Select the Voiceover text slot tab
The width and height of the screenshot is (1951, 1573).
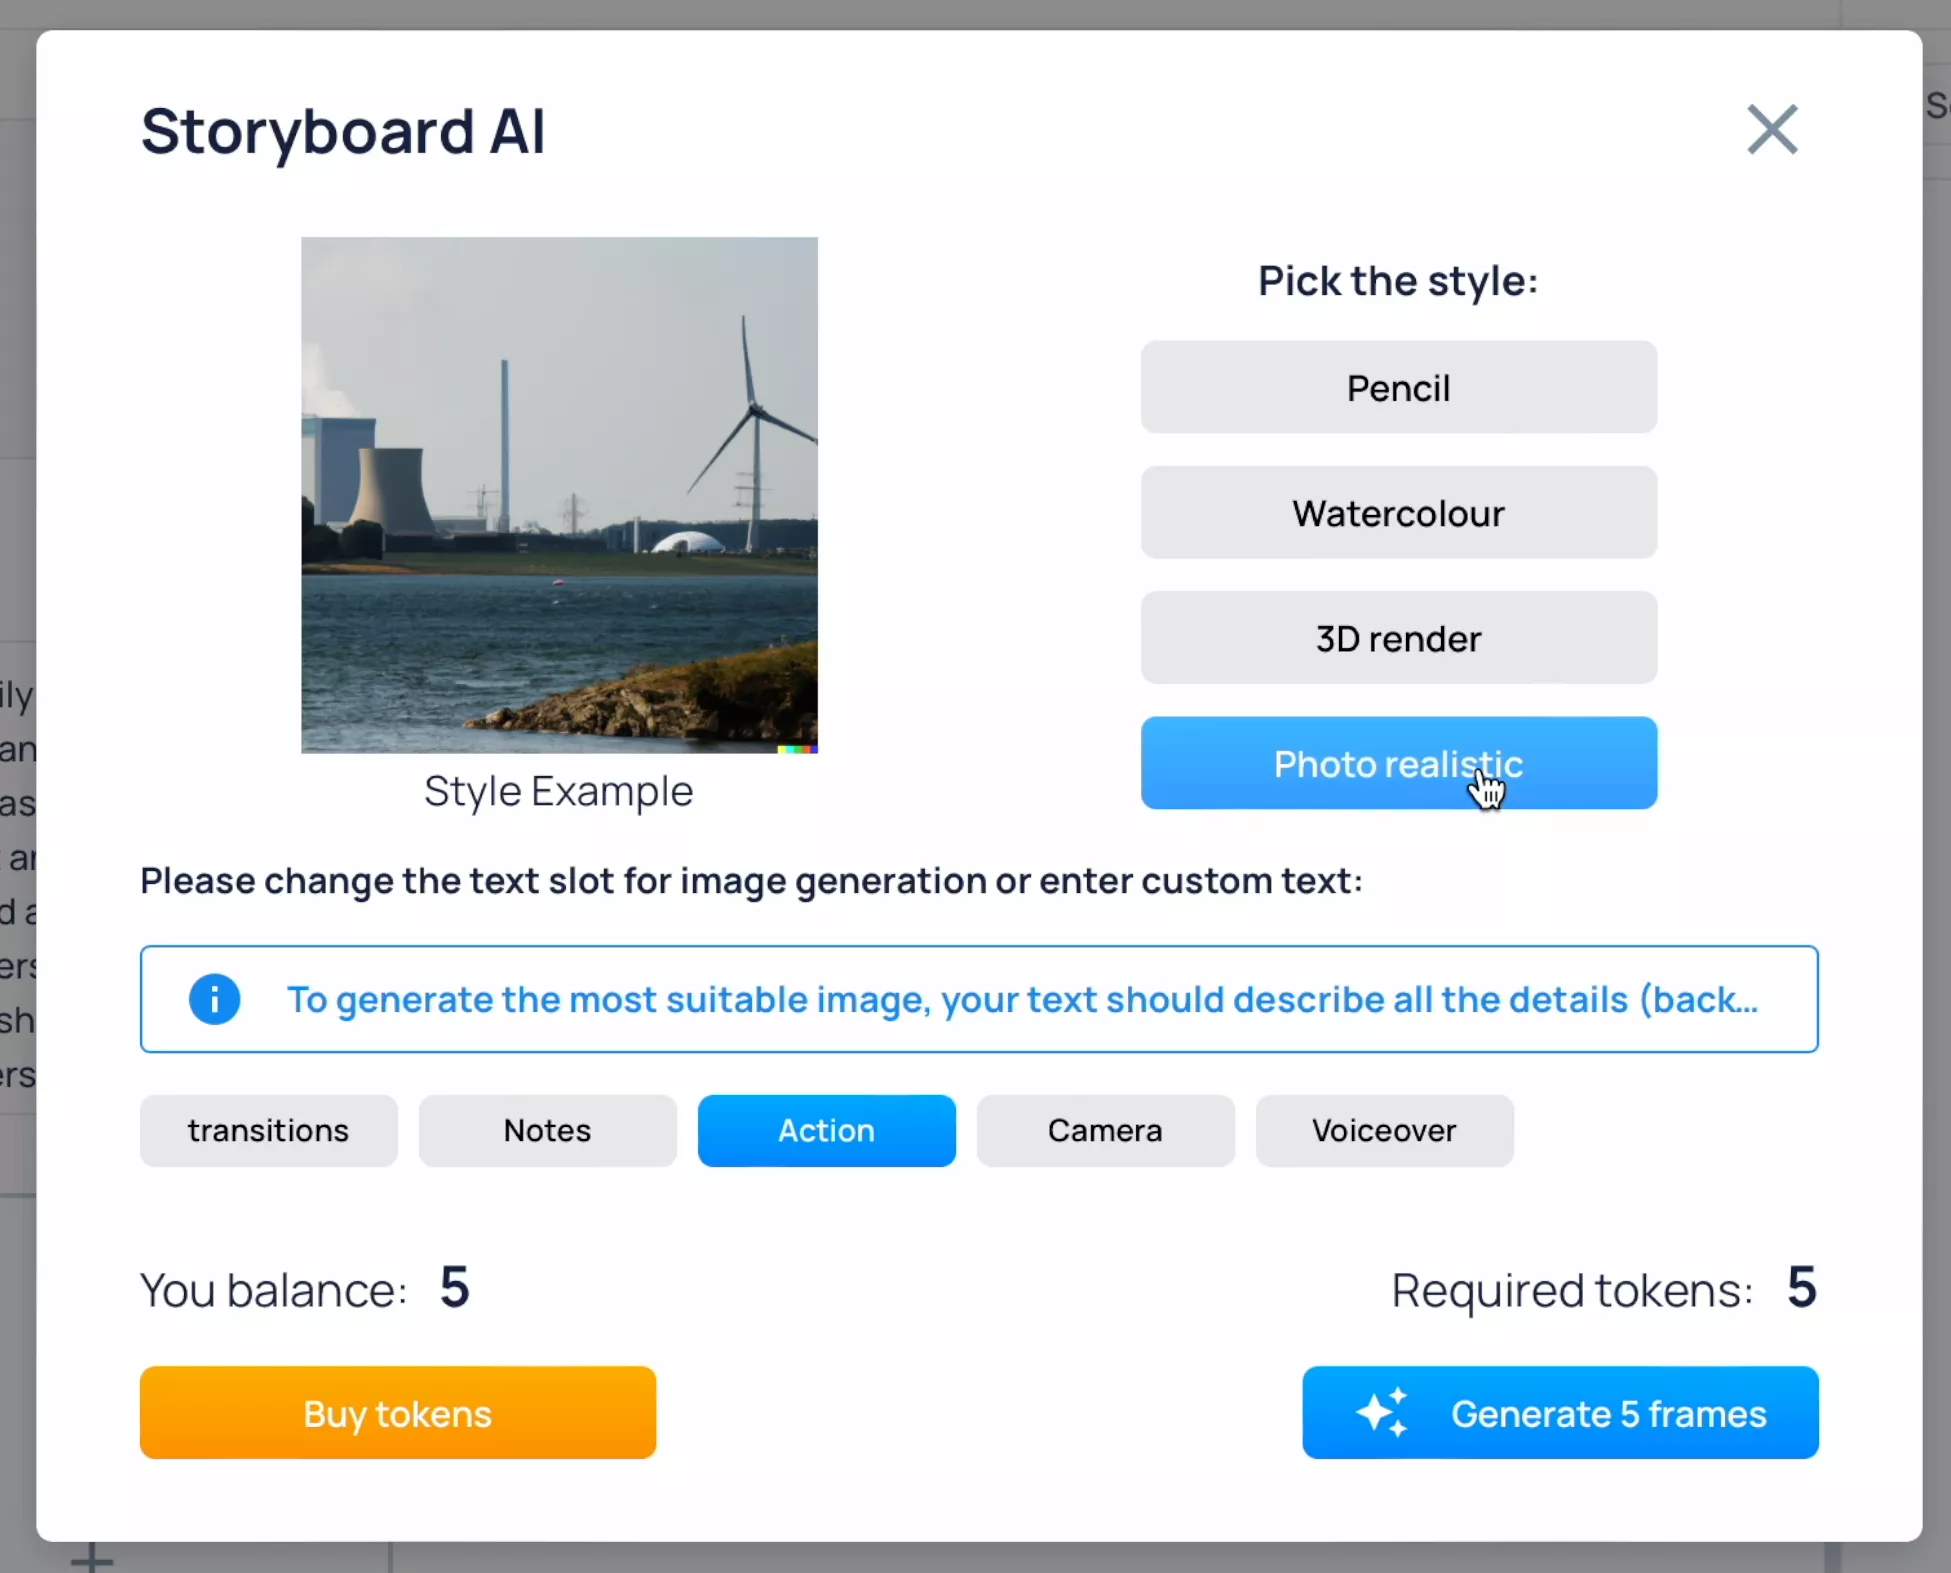tap(1383, 1130)
